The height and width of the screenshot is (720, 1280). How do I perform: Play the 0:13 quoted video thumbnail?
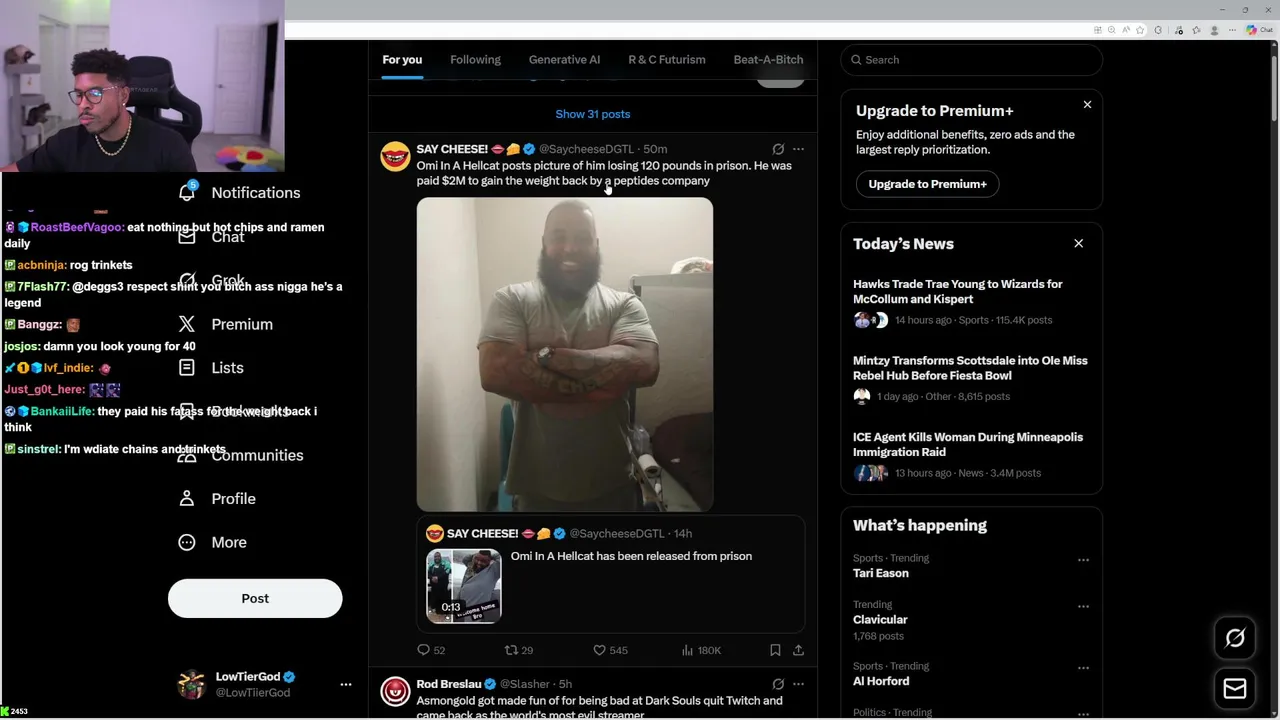(x=464, y=586)
